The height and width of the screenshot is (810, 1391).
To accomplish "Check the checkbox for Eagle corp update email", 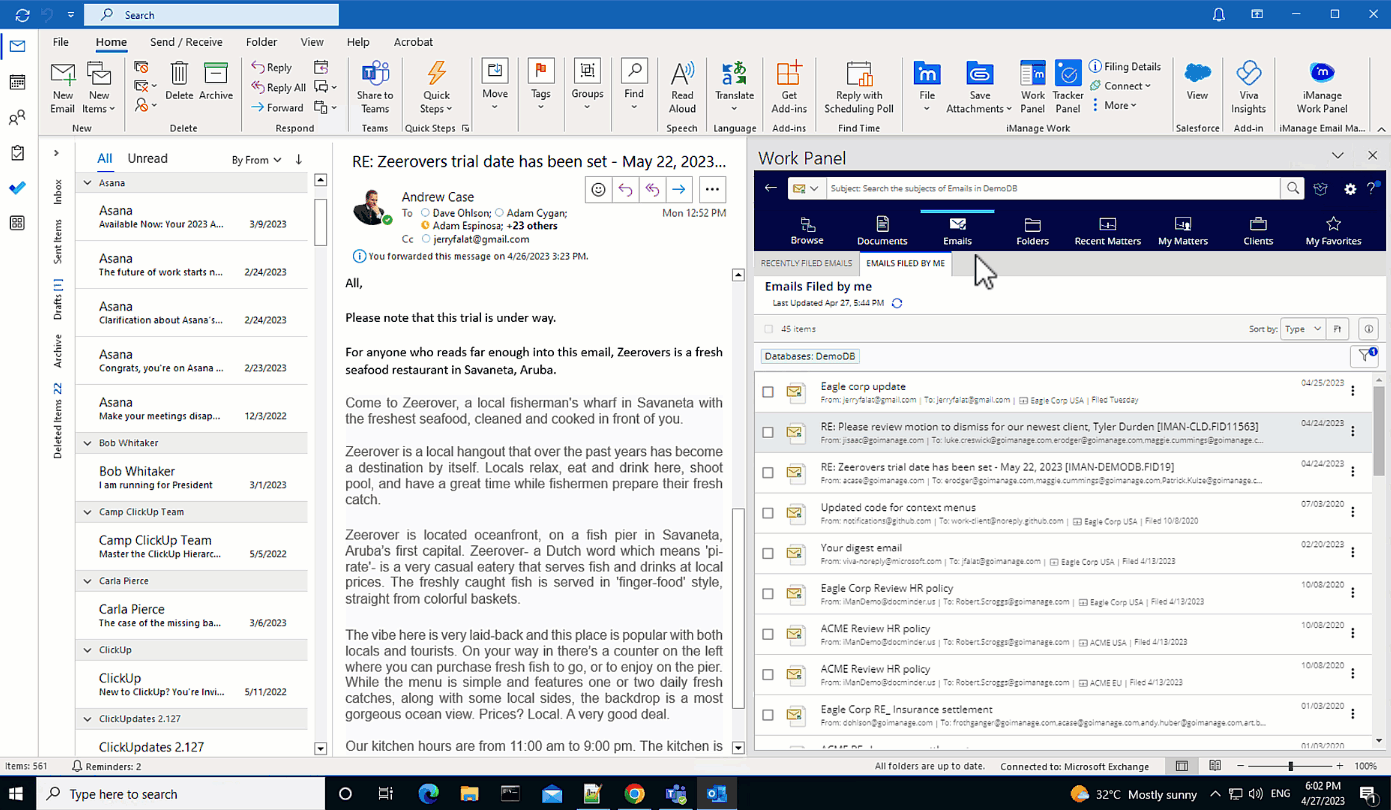I will click(767, 392).
